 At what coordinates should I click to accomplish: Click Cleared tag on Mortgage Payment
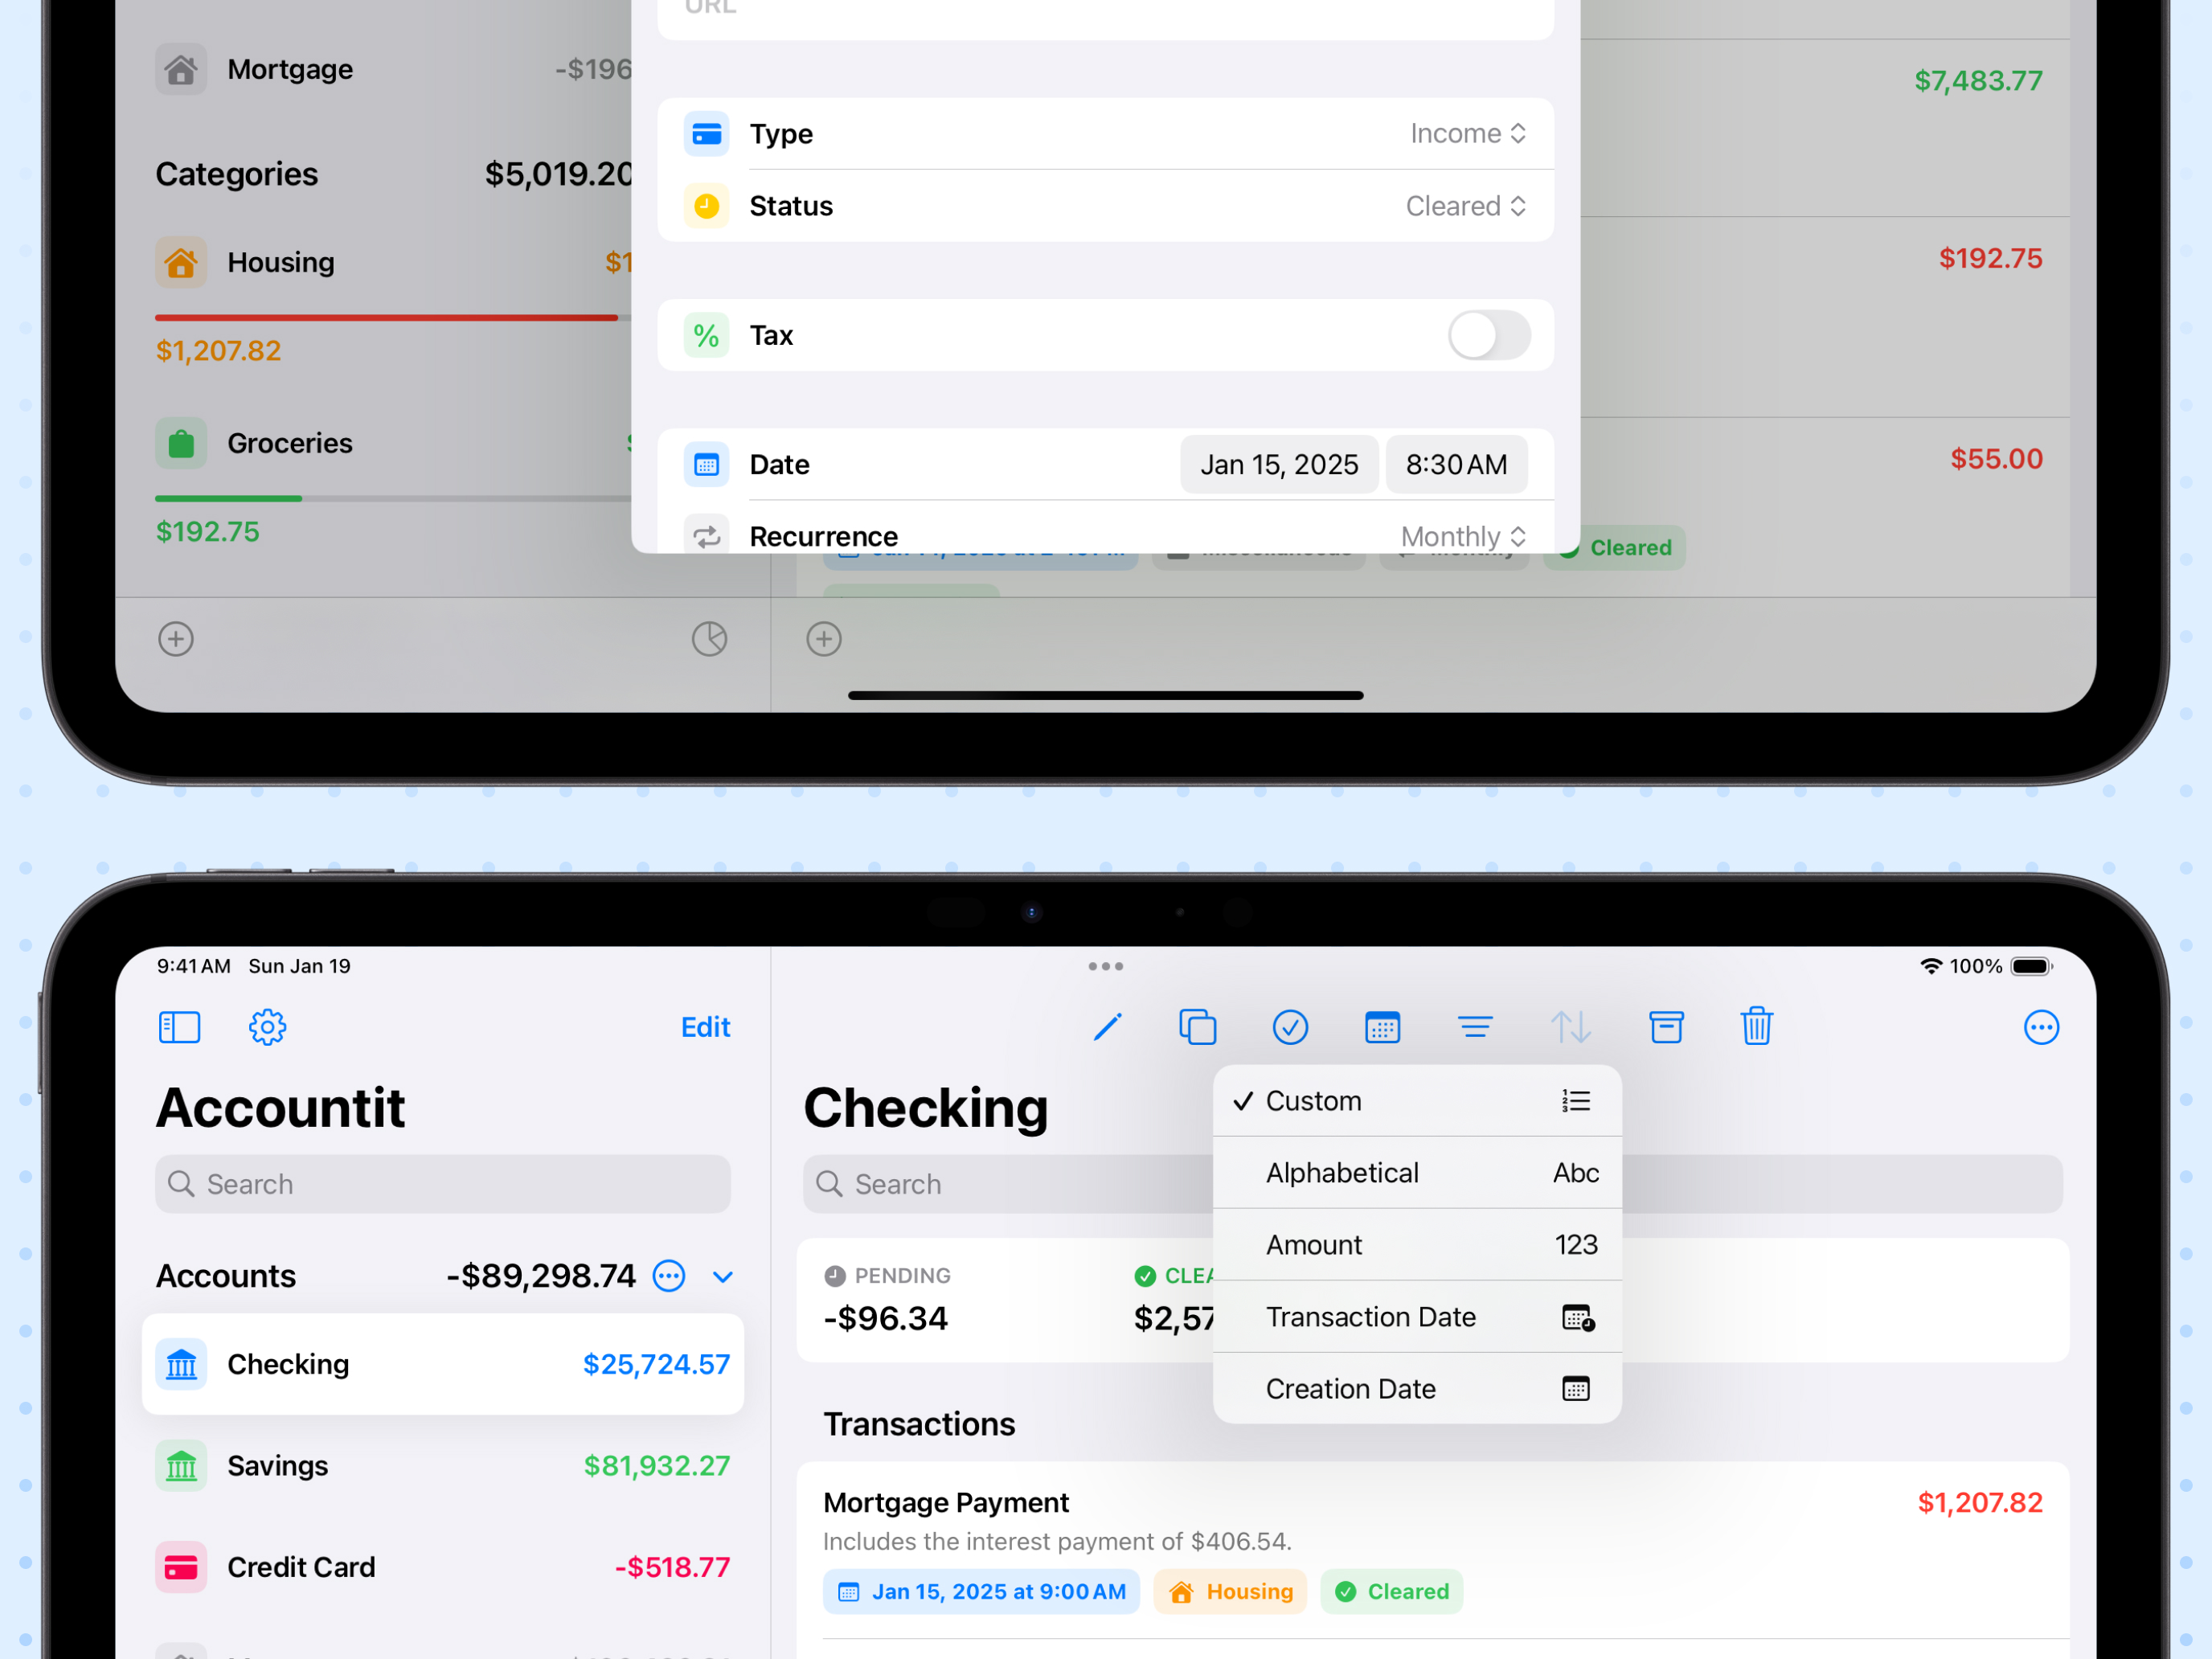point(1392,1591)
